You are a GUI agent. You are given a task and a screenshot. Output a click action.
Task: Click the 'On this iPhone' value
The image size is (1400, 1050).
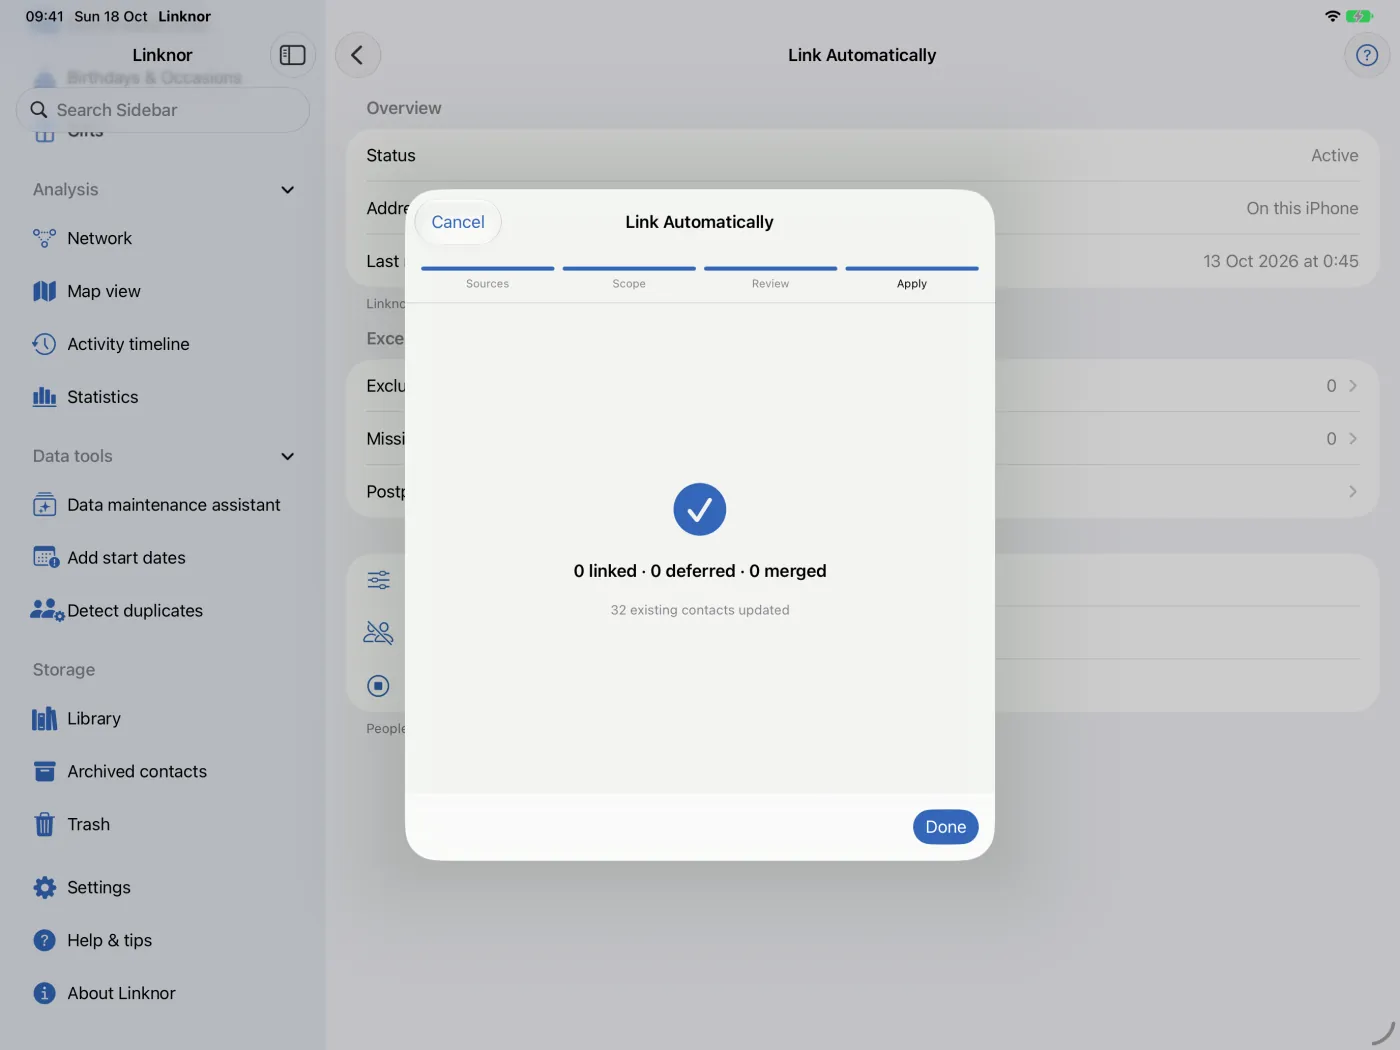pyautogui.click(x=1302, y=209)
